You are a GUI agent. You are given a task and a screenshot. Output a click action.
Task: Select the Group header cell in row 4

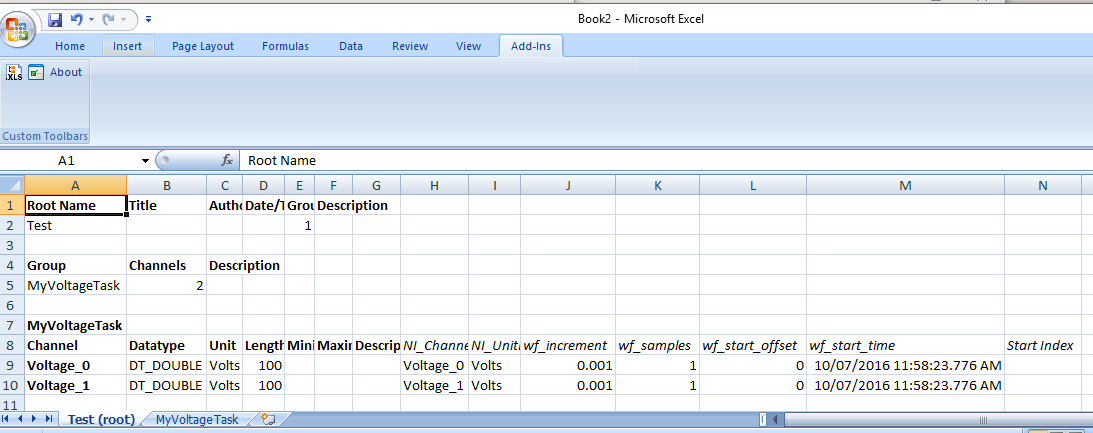click(75, 266)
